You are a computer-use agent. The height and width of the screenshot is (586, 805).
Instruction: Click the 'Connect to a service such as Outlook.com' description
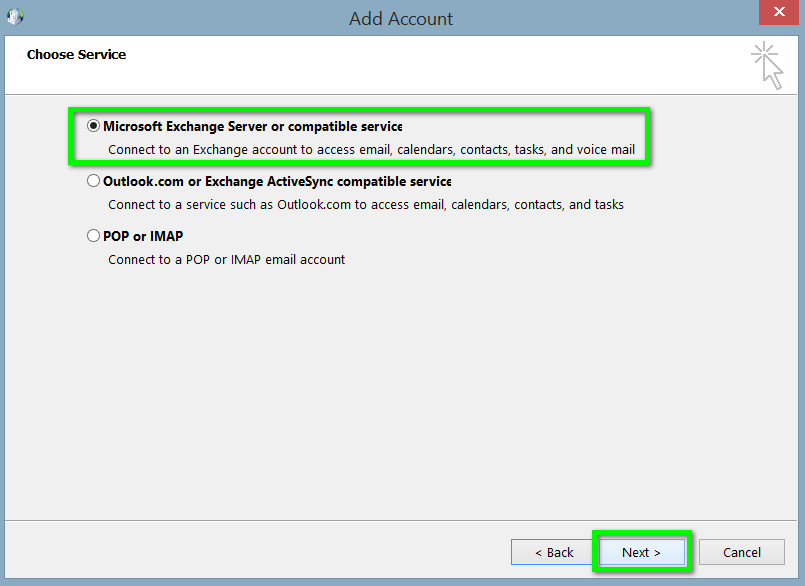pos(366,204)
